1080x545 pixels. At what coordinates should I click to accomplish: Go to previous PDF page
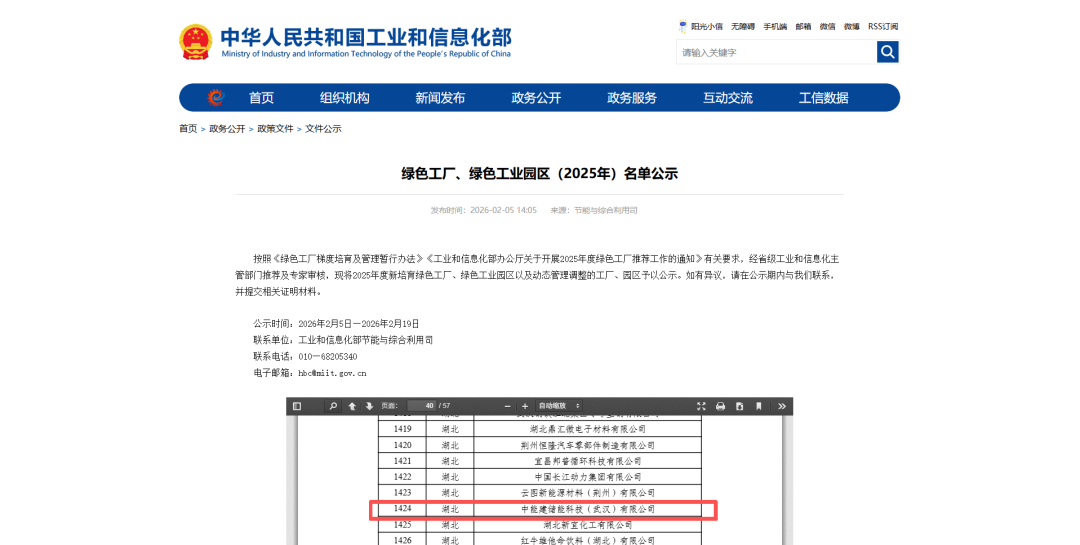click(352, 406)
